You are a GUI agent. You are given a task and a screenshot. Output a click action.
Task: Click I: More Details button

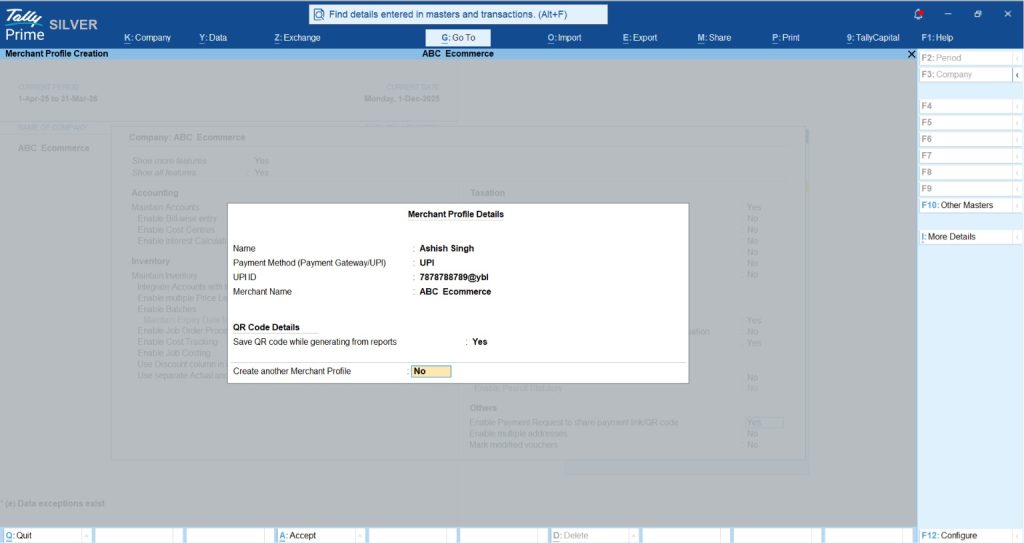point(967,237)
